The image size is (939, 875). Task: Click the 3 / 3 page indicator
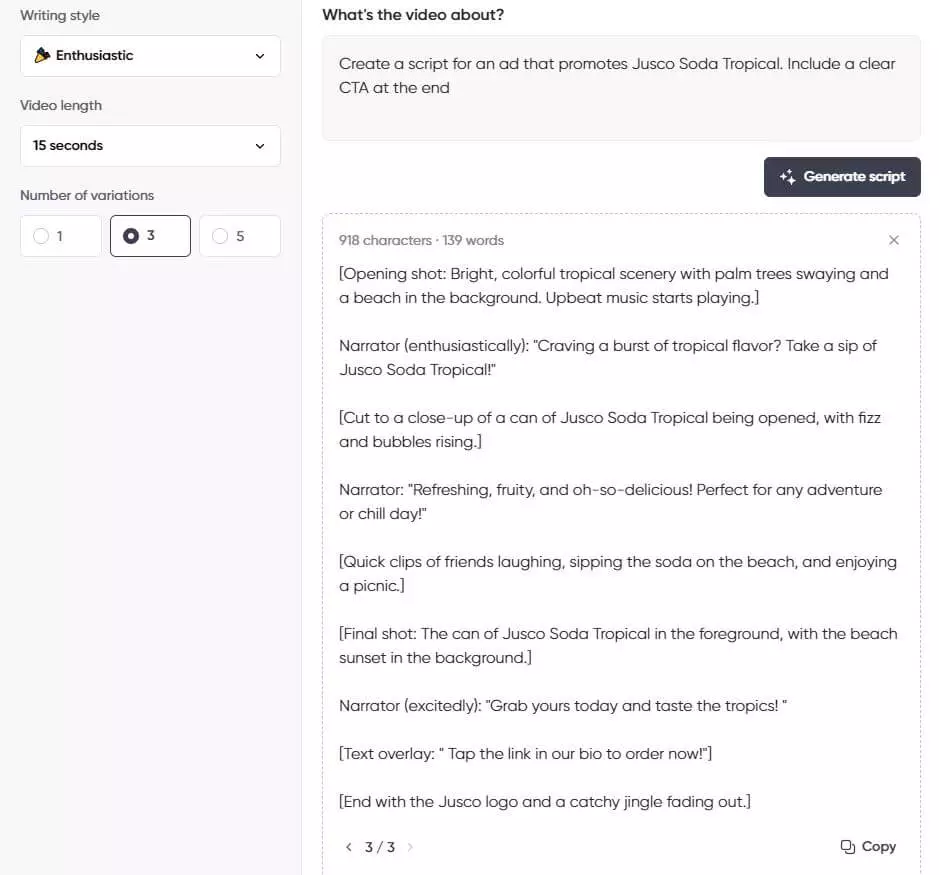pyautogui.click(x=380, y=847)
